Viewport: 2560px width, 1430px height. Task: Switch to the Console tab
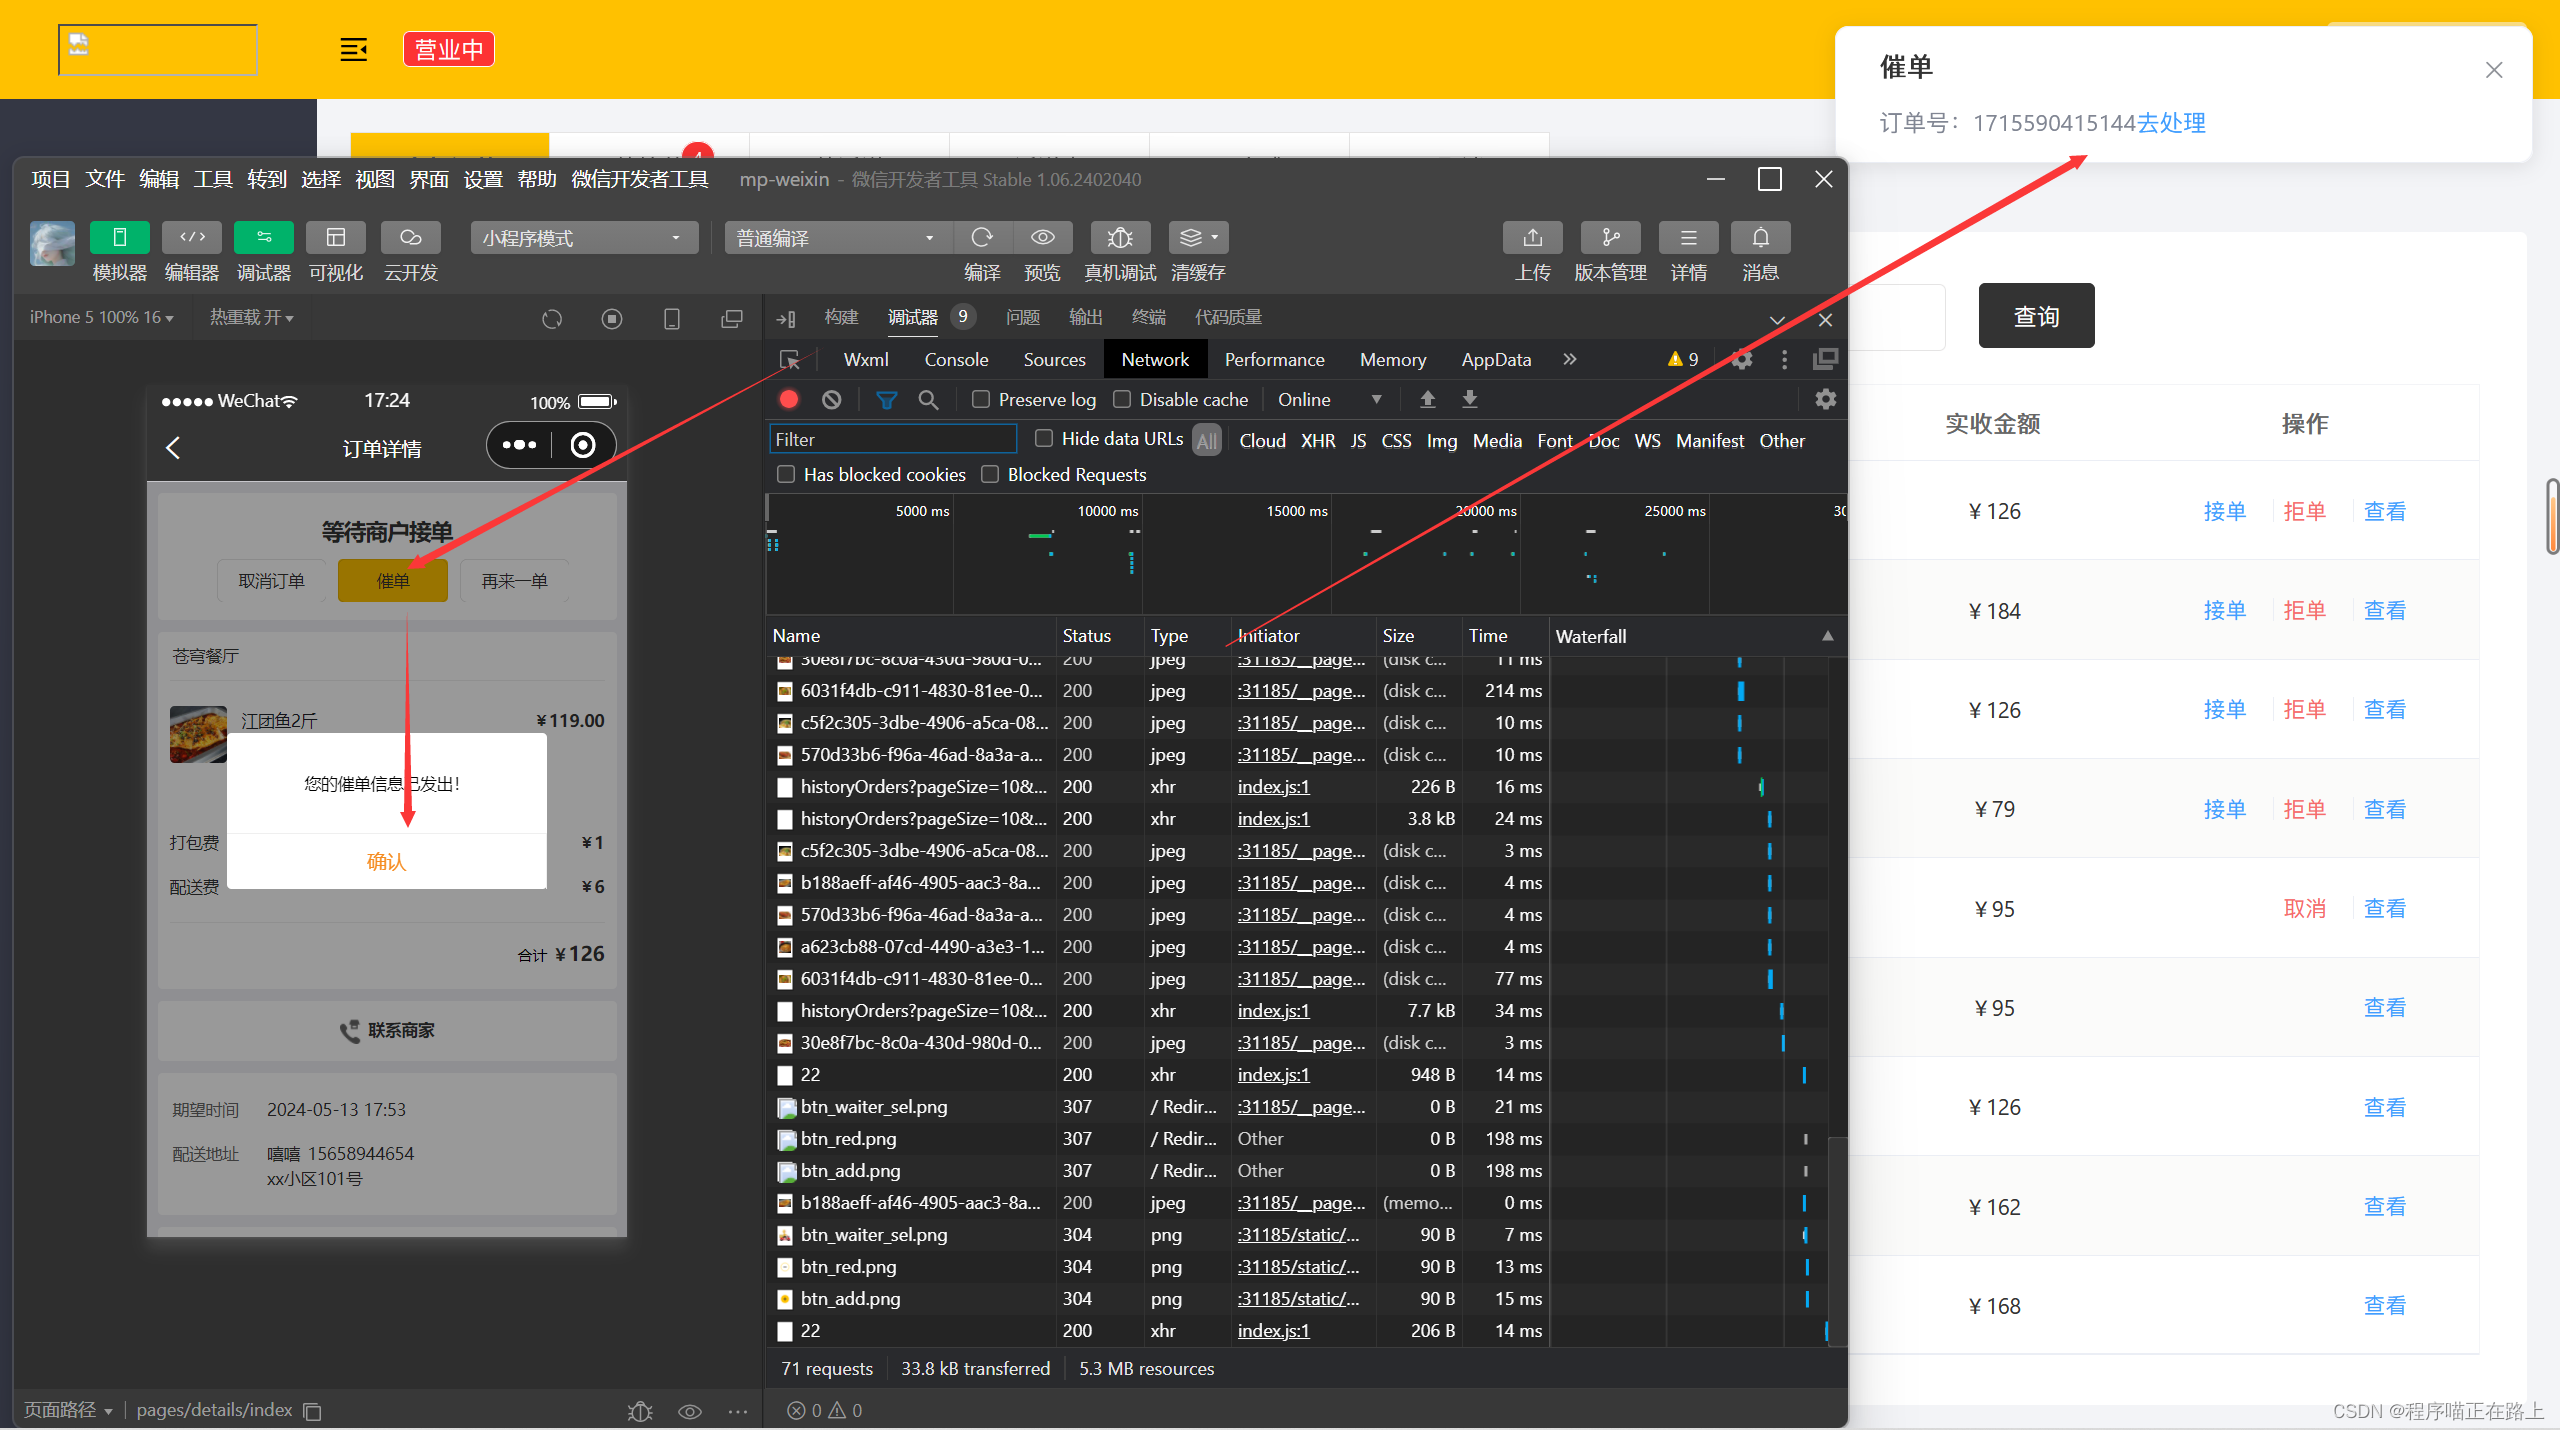coord(956,360)
